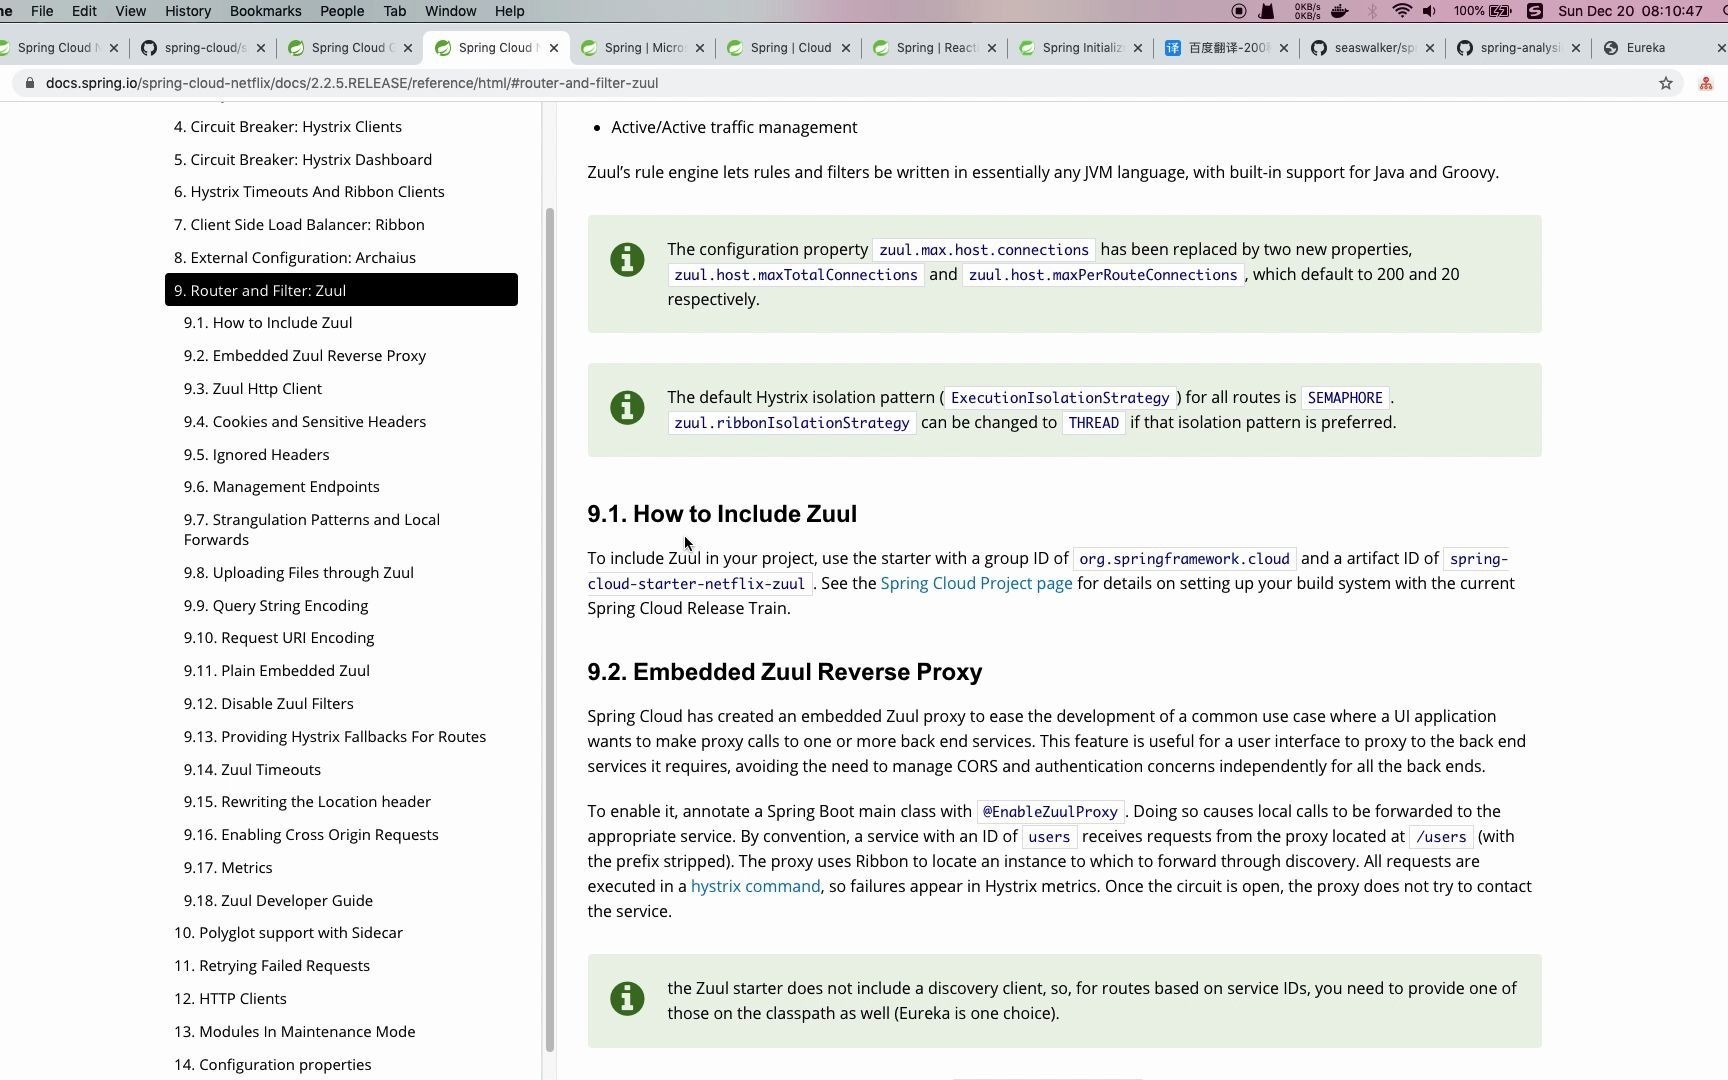Go to 9.18. Zuul Developer Guide

coord(278,901)
